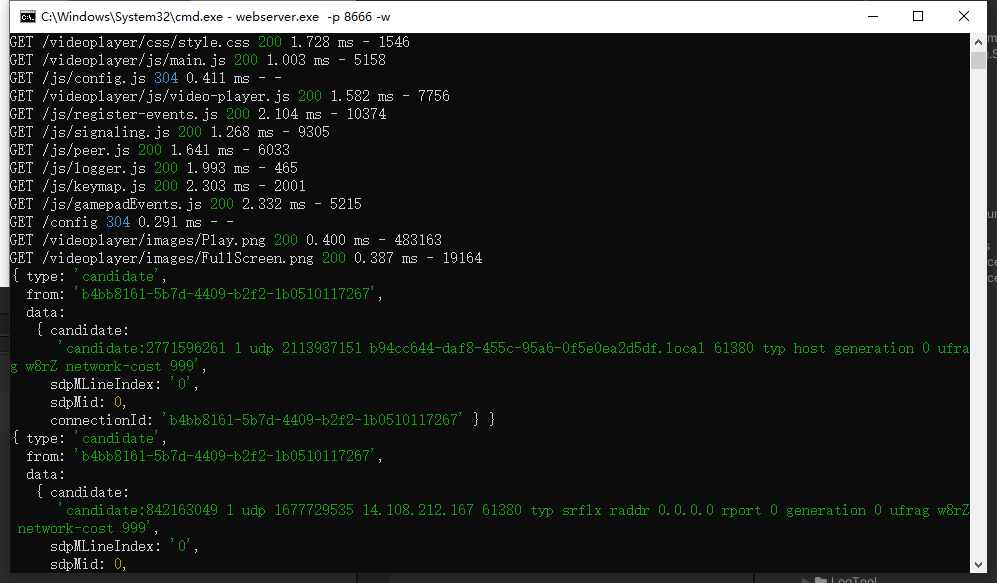Click the byte size 483163

[418, 240]
